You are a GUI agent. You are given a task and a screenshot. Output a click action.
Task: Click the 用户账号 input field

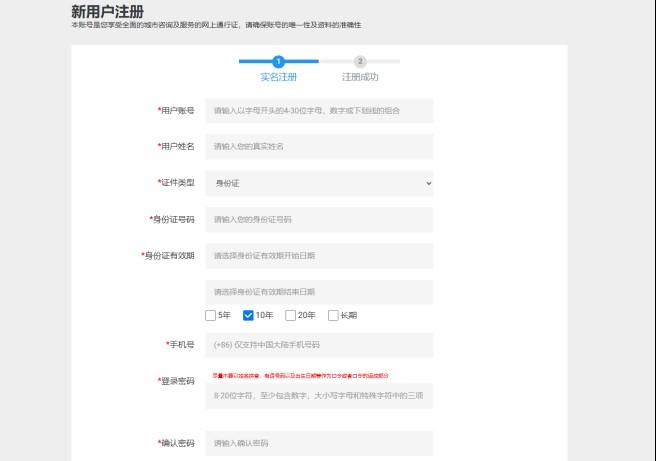(x=319, y=111)
